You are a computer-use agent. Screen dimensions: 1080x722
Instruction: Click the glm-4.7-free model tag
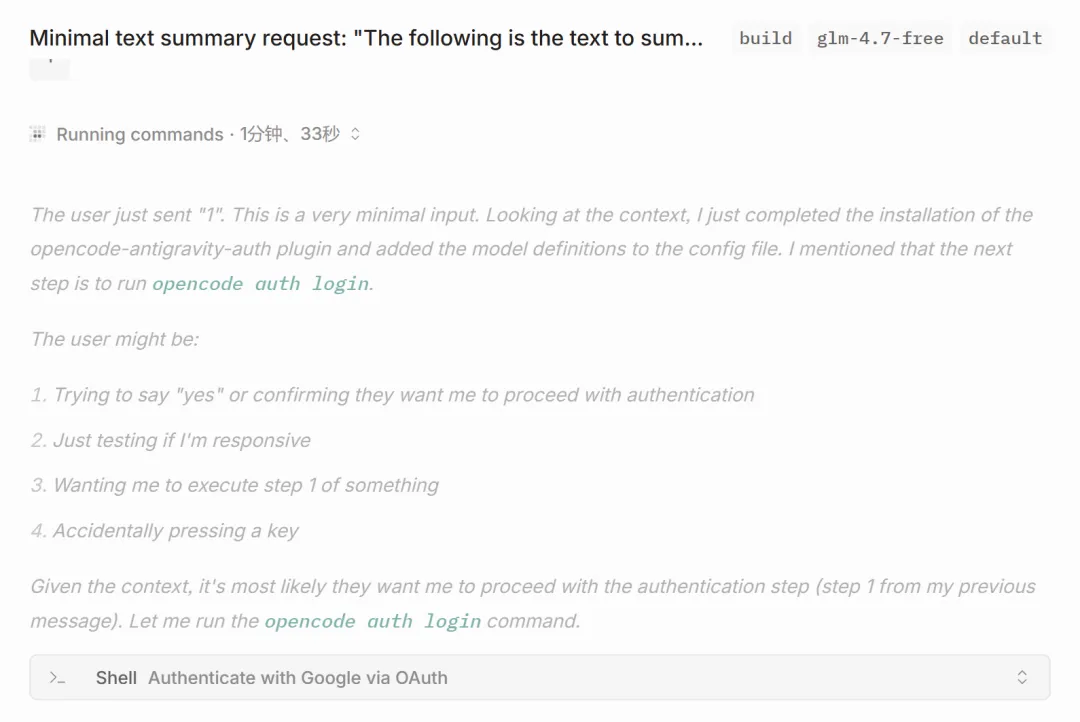[x=880, y=39]
